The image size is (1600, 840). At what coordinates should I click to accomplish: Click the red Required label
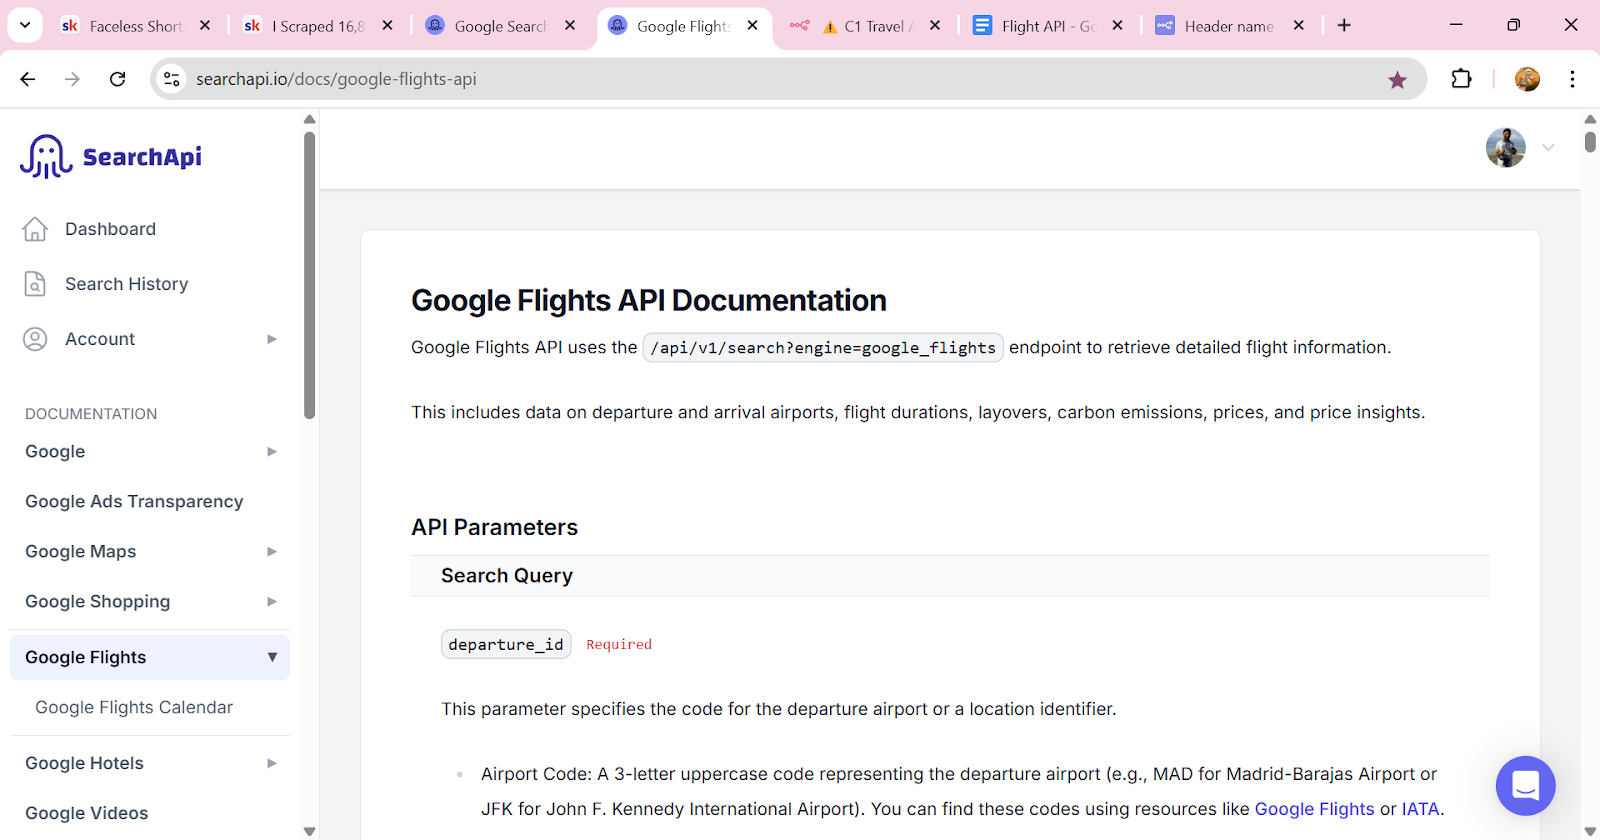click(619, 645)
